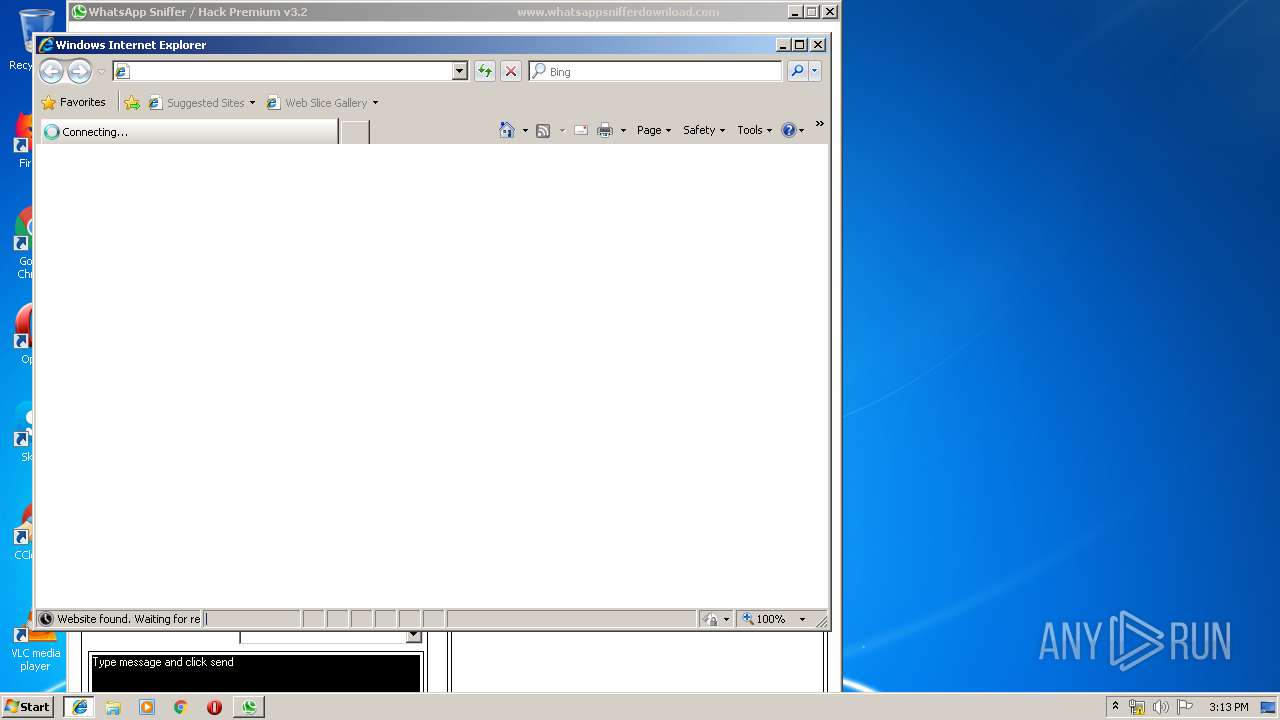Click the Action Center flag icon

[1185, 707]
